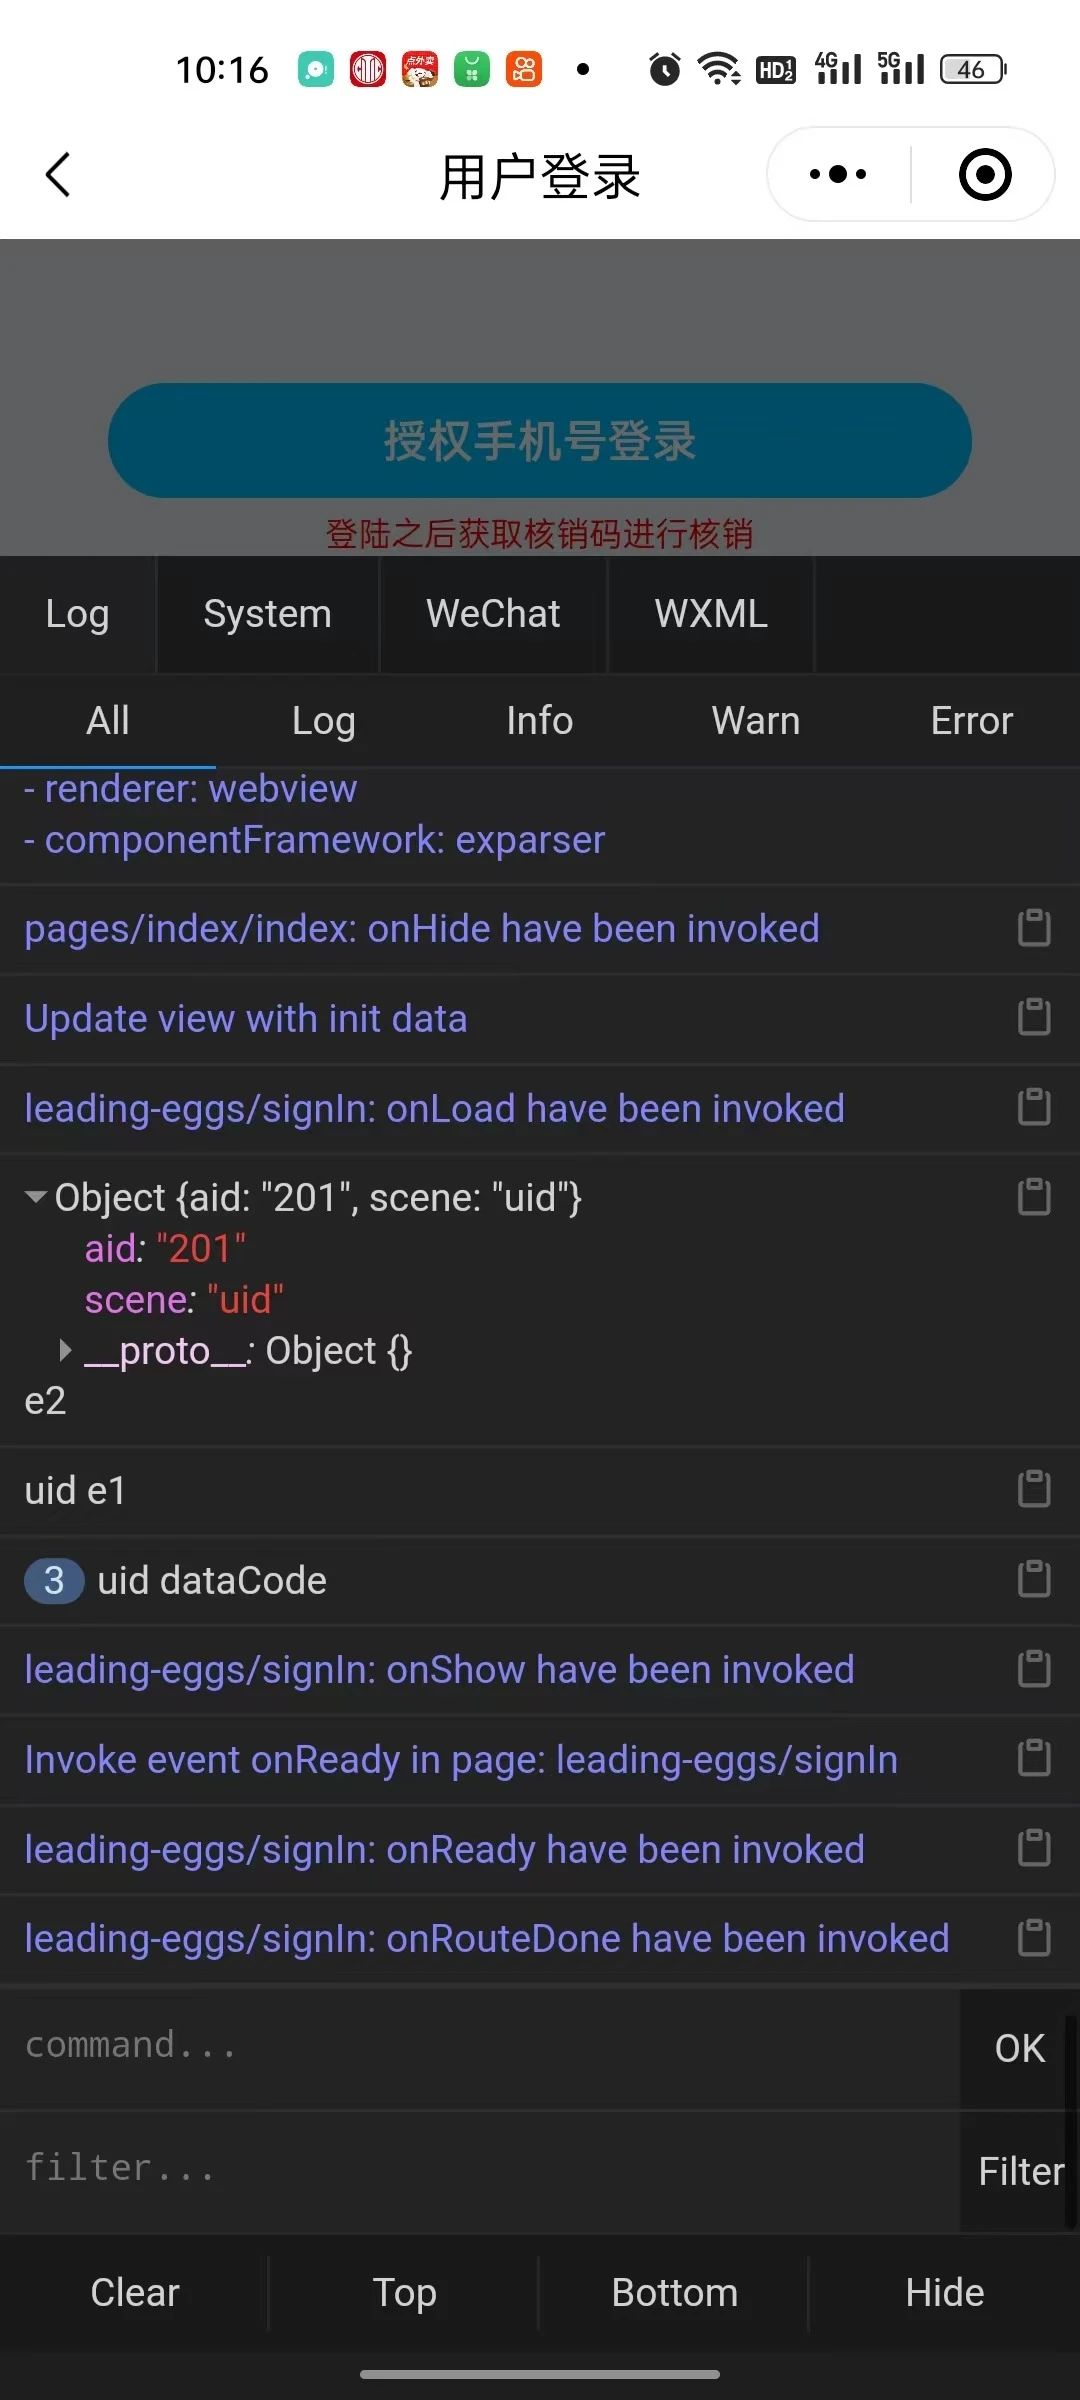Open the WeChat tab
The width and height of the screenshot is (1080, 2400).
pyautogui.click(x=493, y=614)
